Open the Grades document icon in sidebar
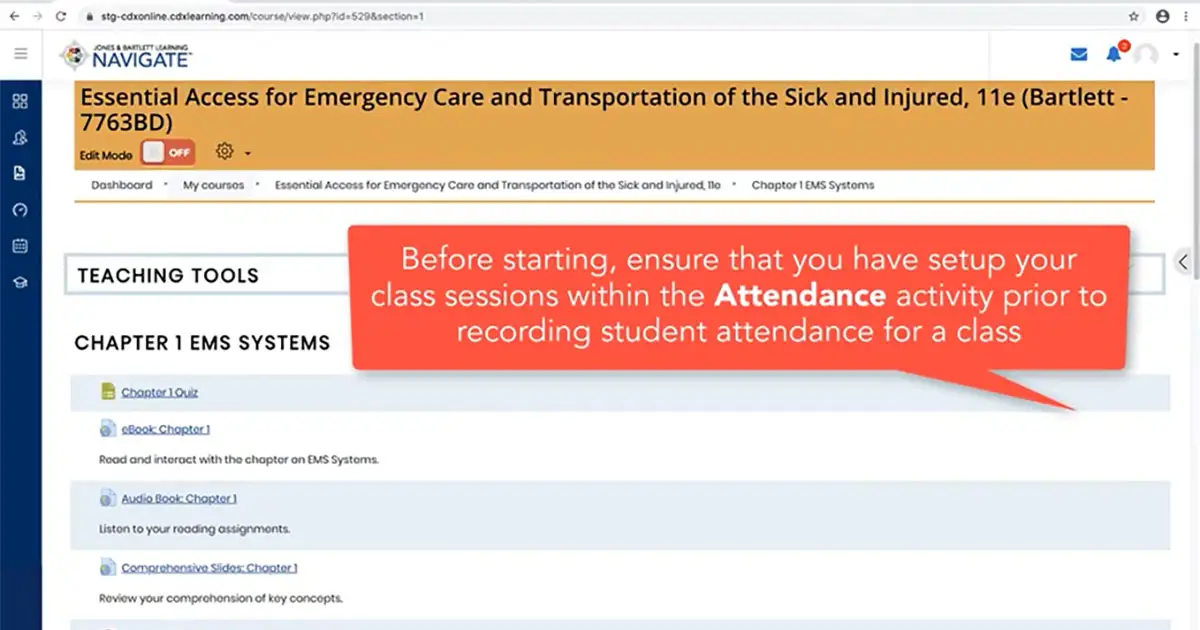This screenshot has height=630, width=1200. [x=21, y=173]
